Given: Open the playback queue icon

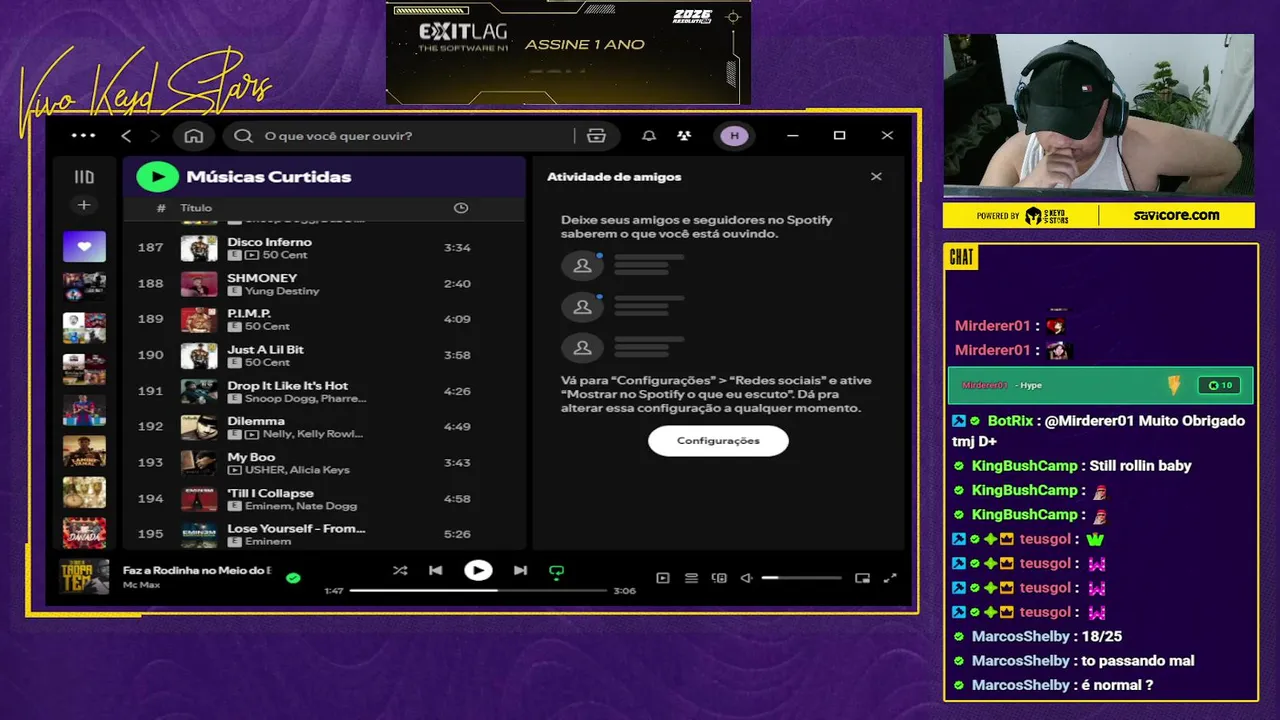Looking at the screenshot, I should click(691, 578).
